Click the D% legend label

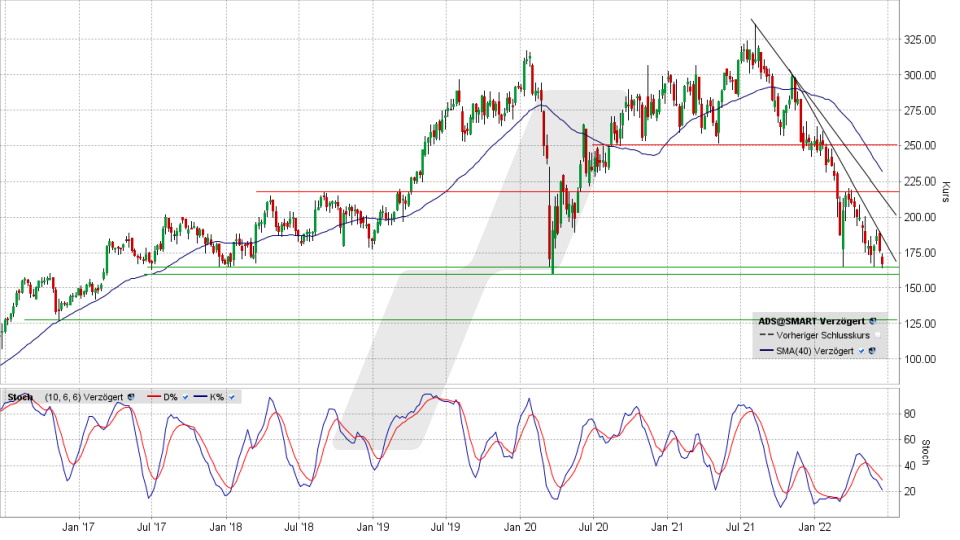170,397
